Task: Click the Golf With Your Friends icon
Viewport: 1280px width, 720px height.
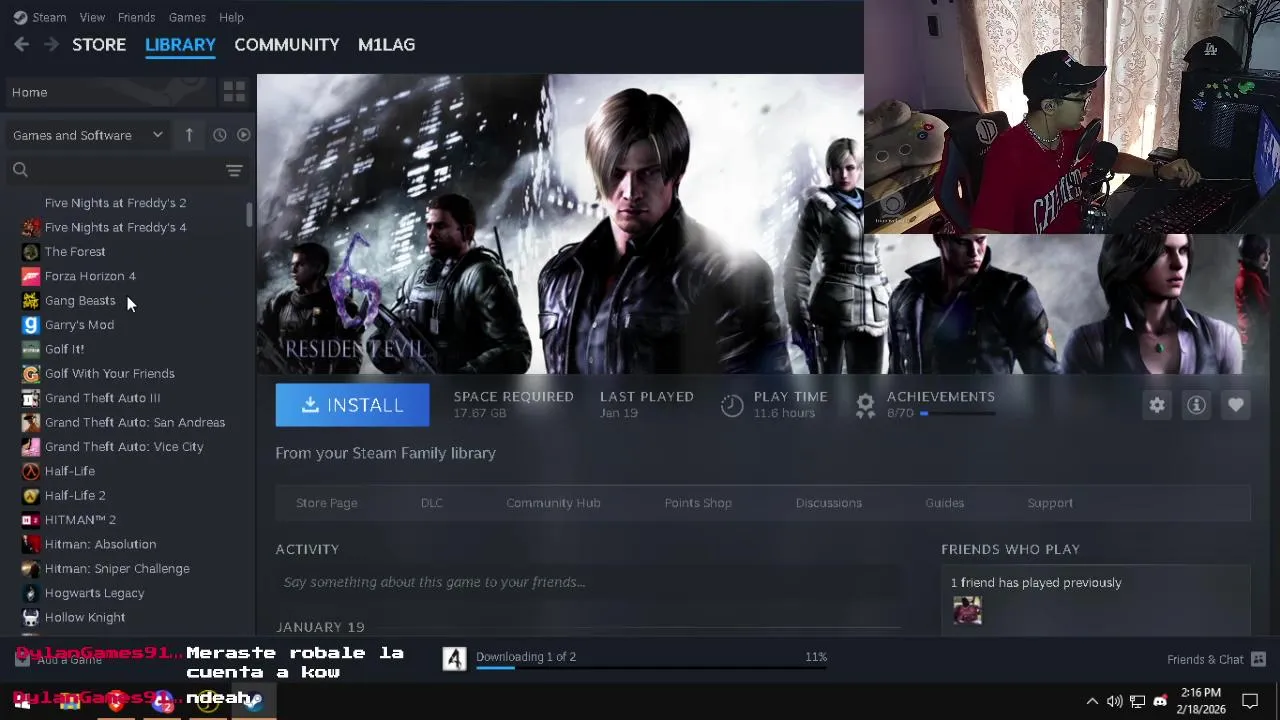Action: click(x=31, y=374)
